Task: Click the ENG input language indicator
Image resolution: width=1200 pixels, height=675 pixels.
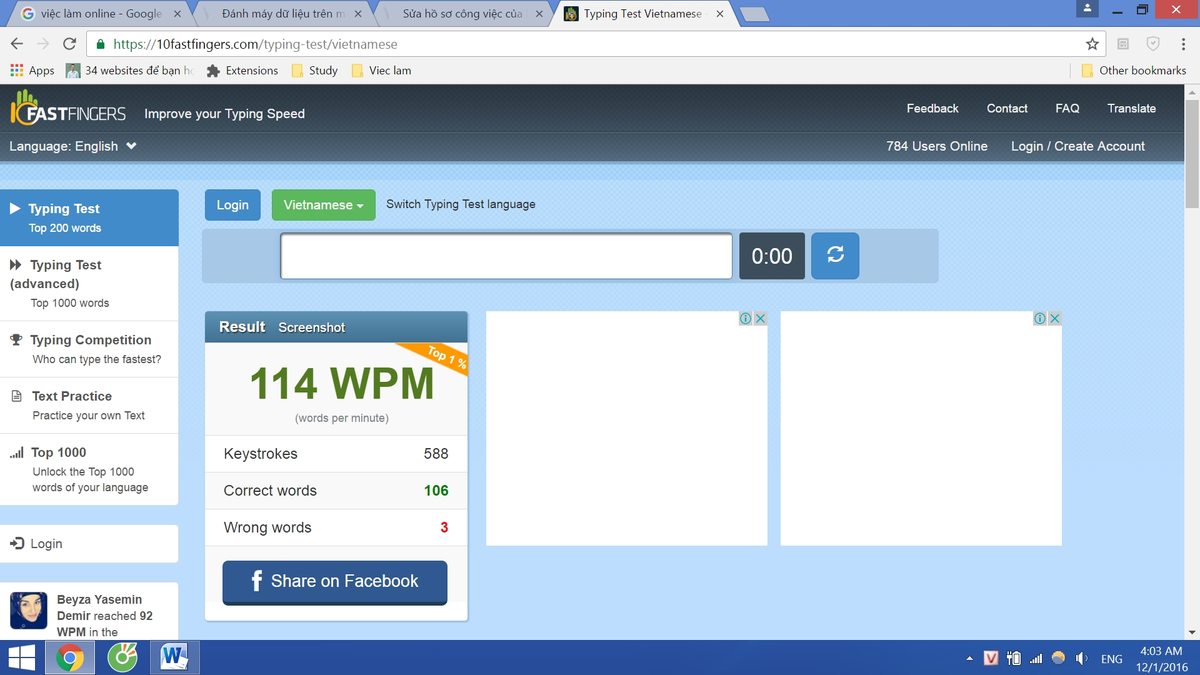Action: (x=1111, y=659)
